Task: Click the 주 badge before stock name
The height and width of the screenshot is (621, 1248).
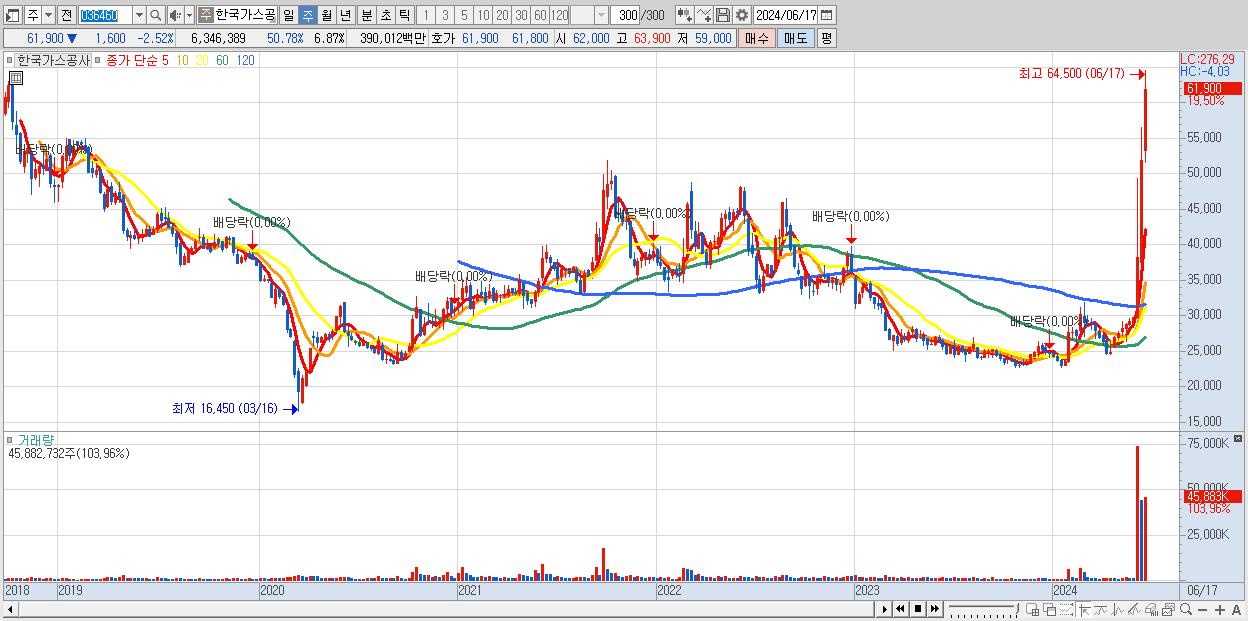Action: [x=205, y=15]
